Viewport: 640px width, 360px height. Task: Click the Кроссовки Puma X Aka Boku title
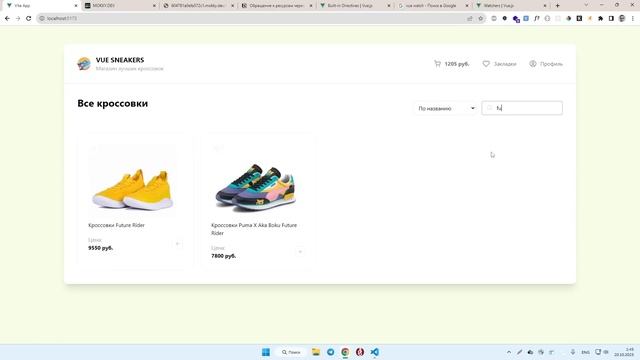(x=254, y=229)
